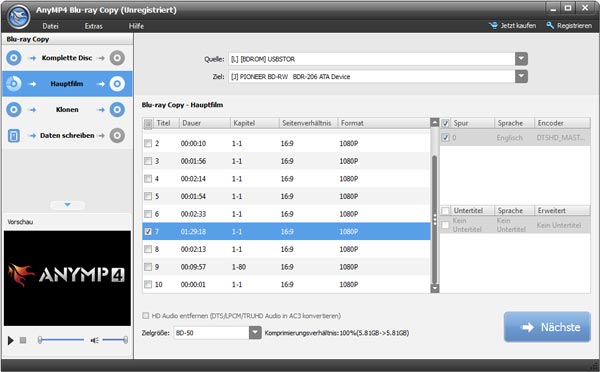Choose the Klonen copy mode
The height and width of the screenshot is (372, 600).
pyautogui.click(x=67, y=109)
